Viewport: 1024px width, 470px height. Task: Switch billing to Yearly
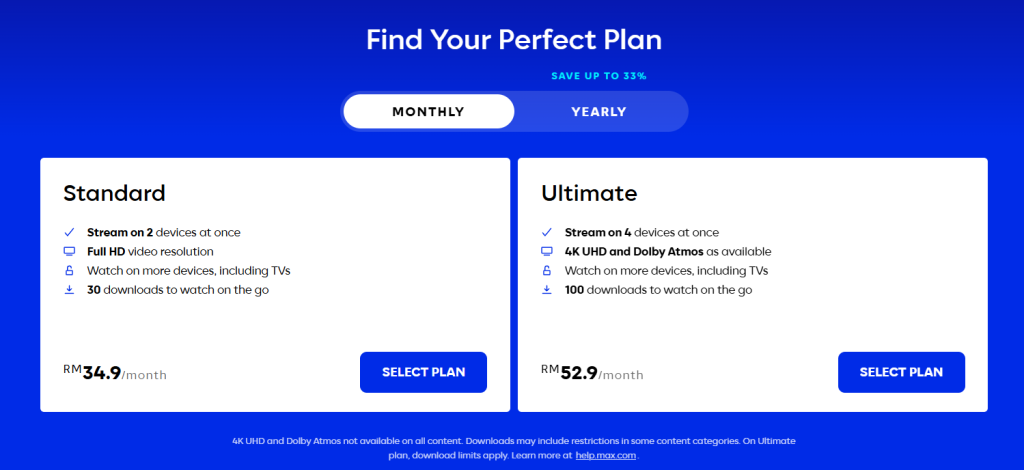pyautogui.click(x=599, y=112)
